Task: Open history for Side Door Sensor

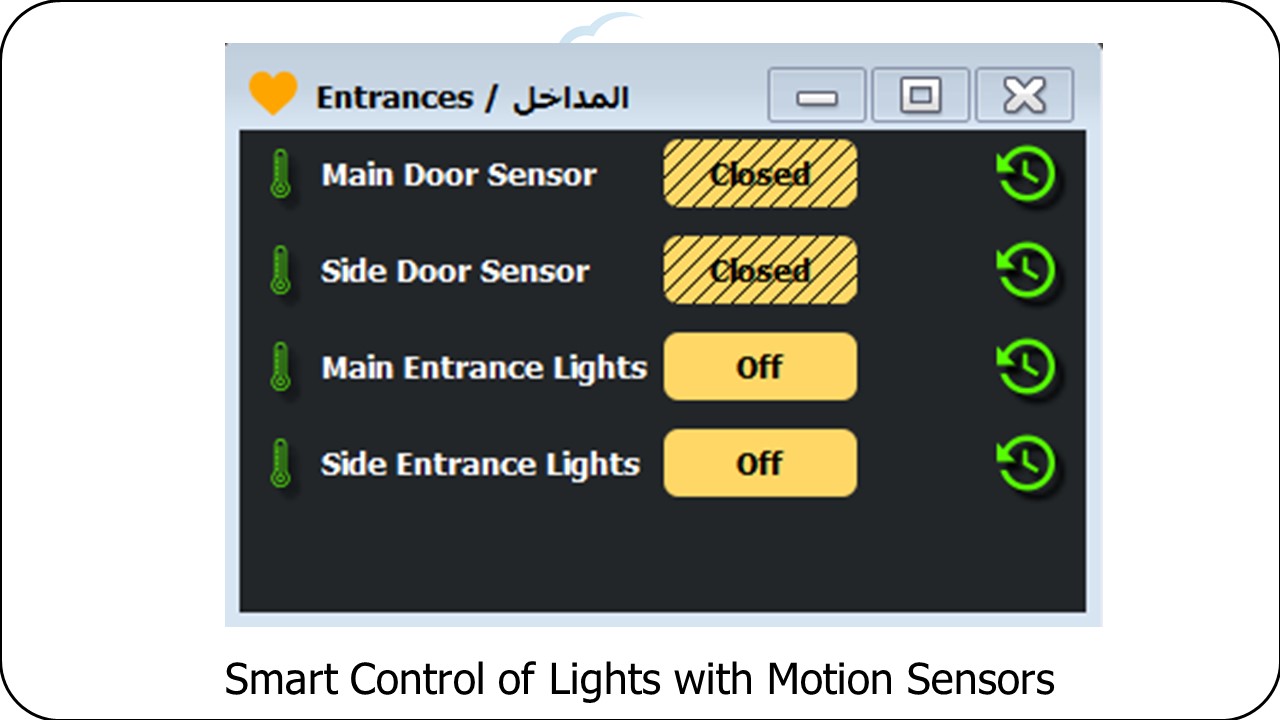Action: pos(1026,271)
